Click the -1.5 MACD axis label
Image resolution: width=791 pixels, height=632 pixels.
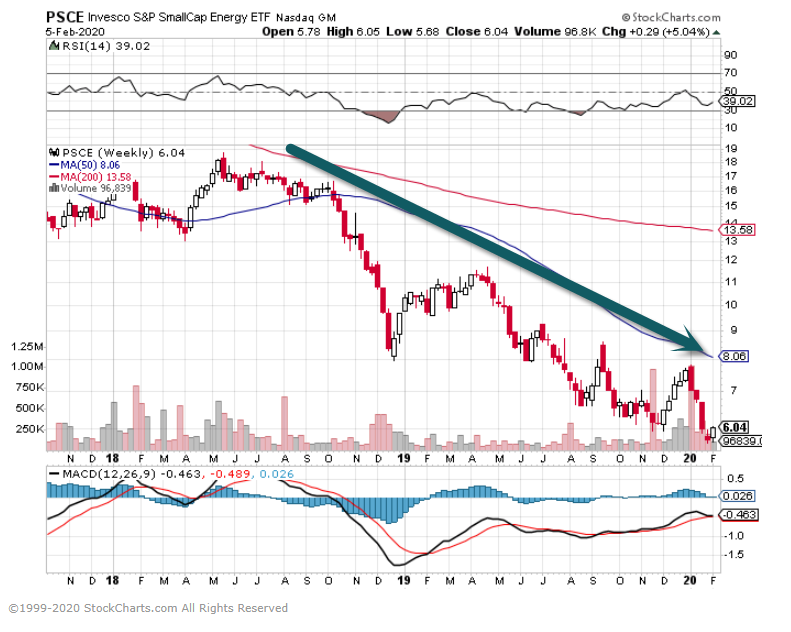(x=734, y=555)
